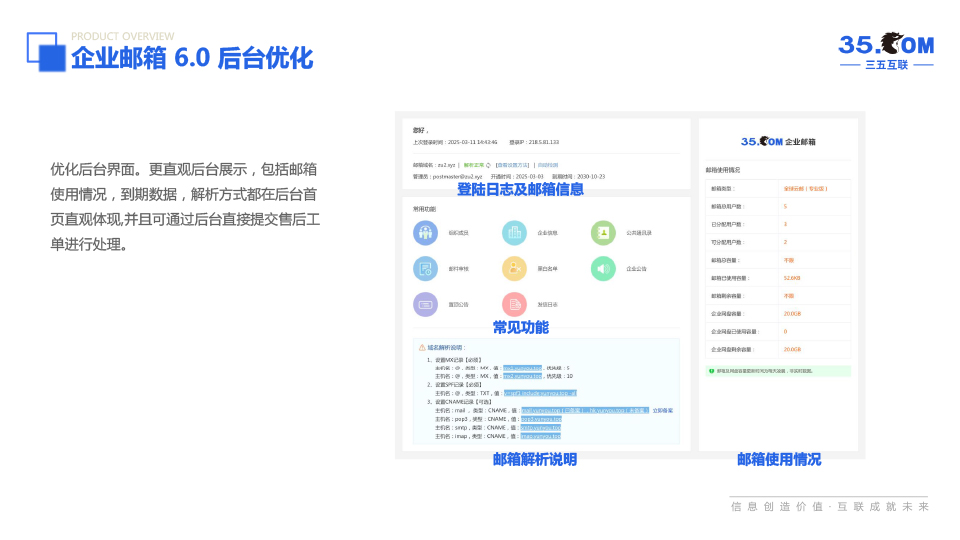
Task: Click the 35.COM 企业邮箱 panel logo
Action: (778, 142)
